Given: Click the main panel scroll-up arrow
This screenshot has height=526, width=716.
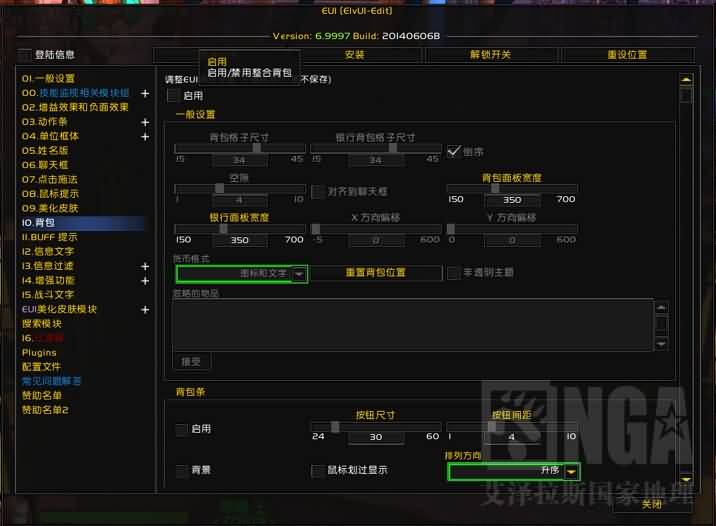Looking at the screenshot, I should (686, 79).
